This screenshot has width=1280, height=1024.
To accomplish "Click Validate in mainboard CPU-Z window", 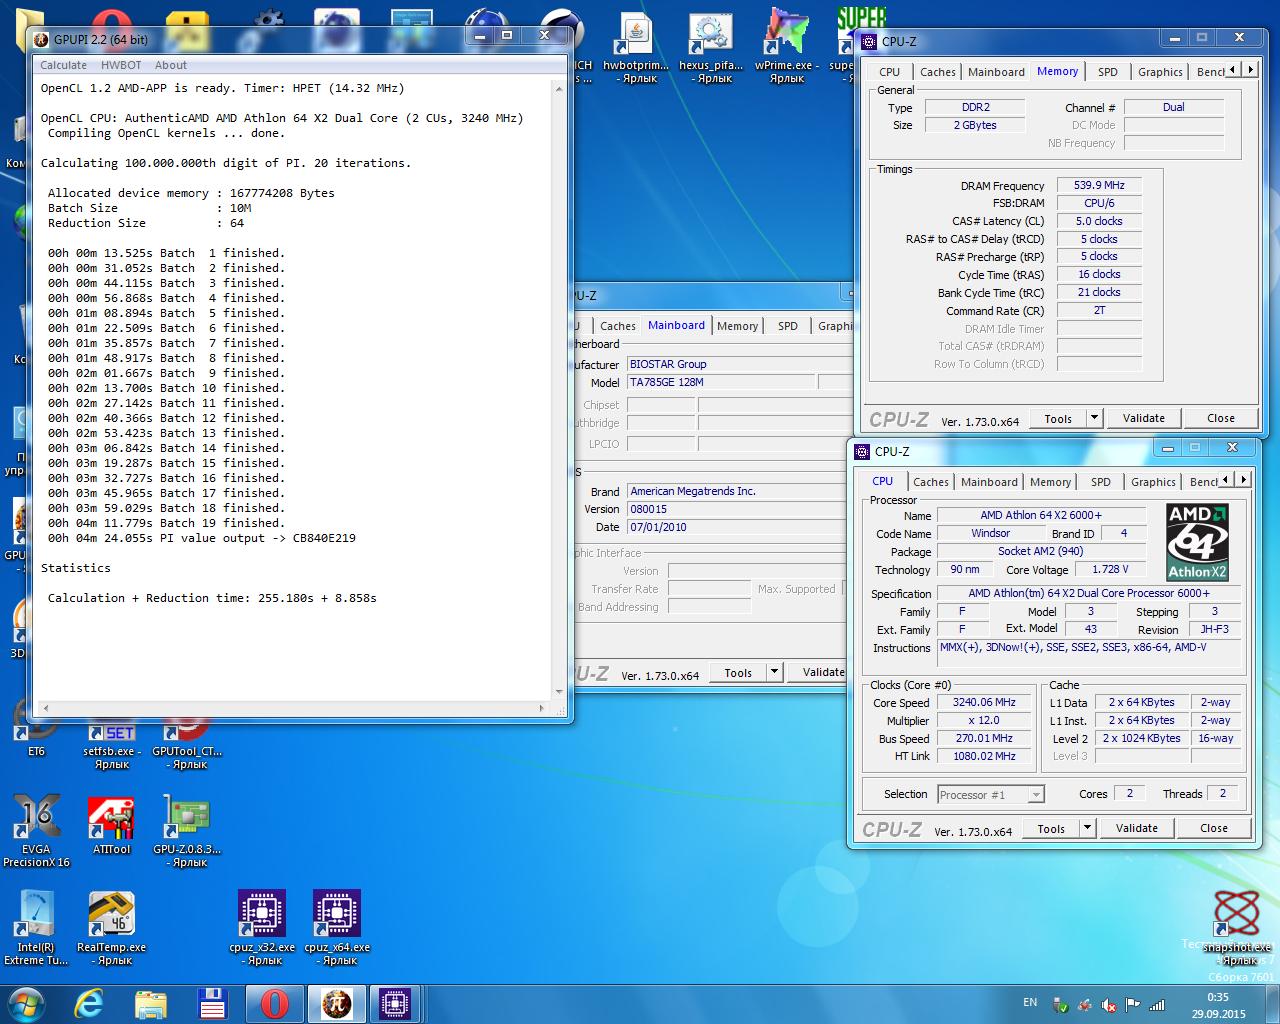I will pos(822,672).
